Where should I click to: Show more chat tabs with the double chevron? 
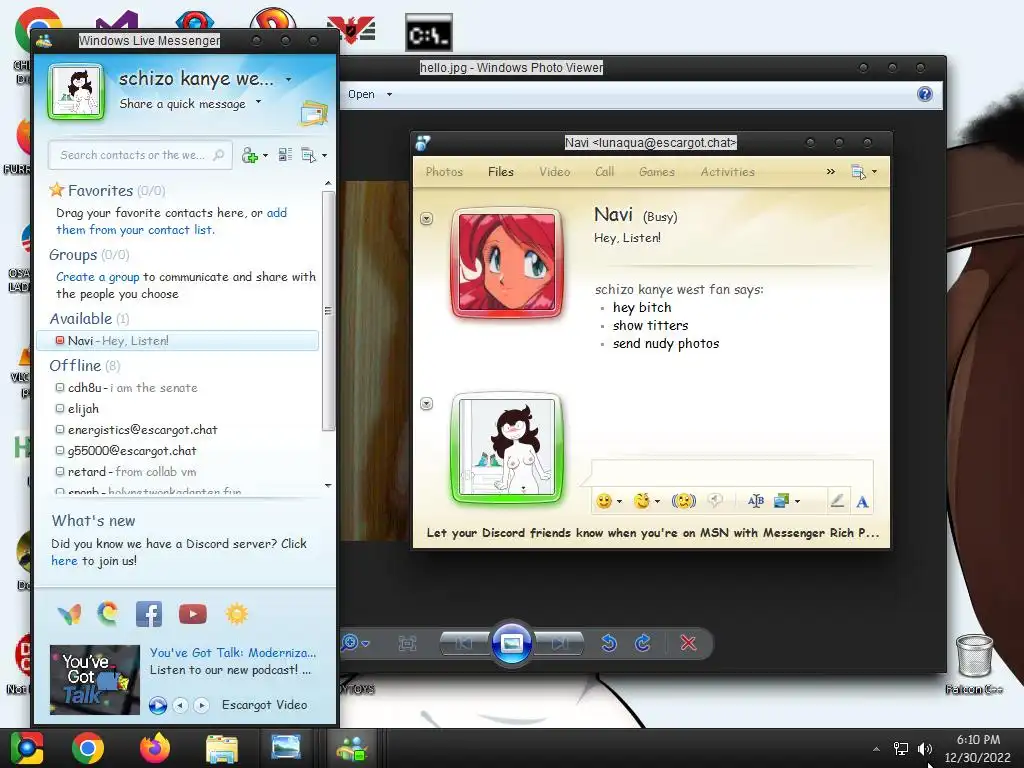point(831,172)
